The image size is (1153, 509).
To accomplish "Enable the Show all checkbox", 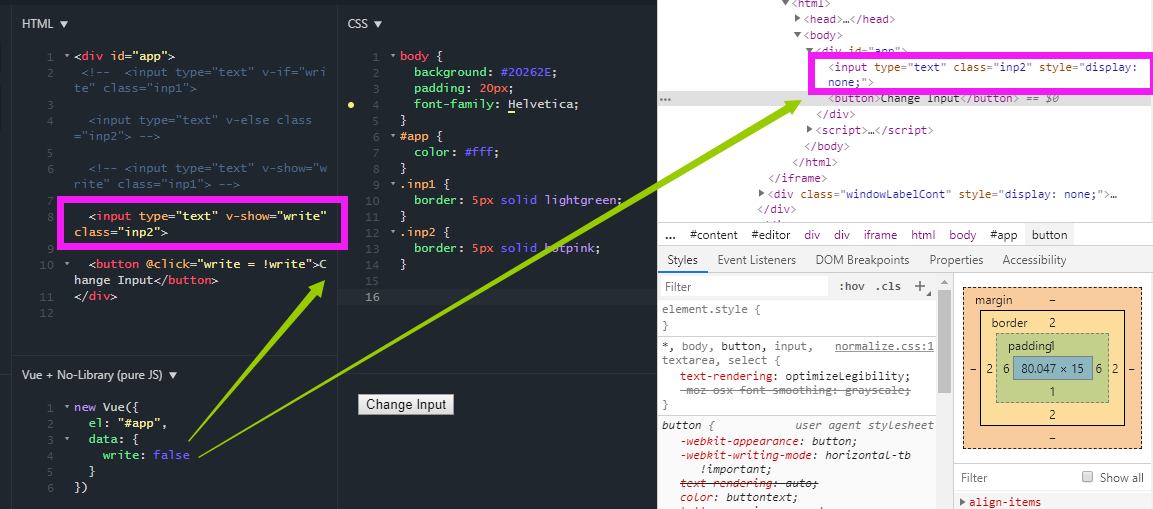I will [x=1088, y=477].
